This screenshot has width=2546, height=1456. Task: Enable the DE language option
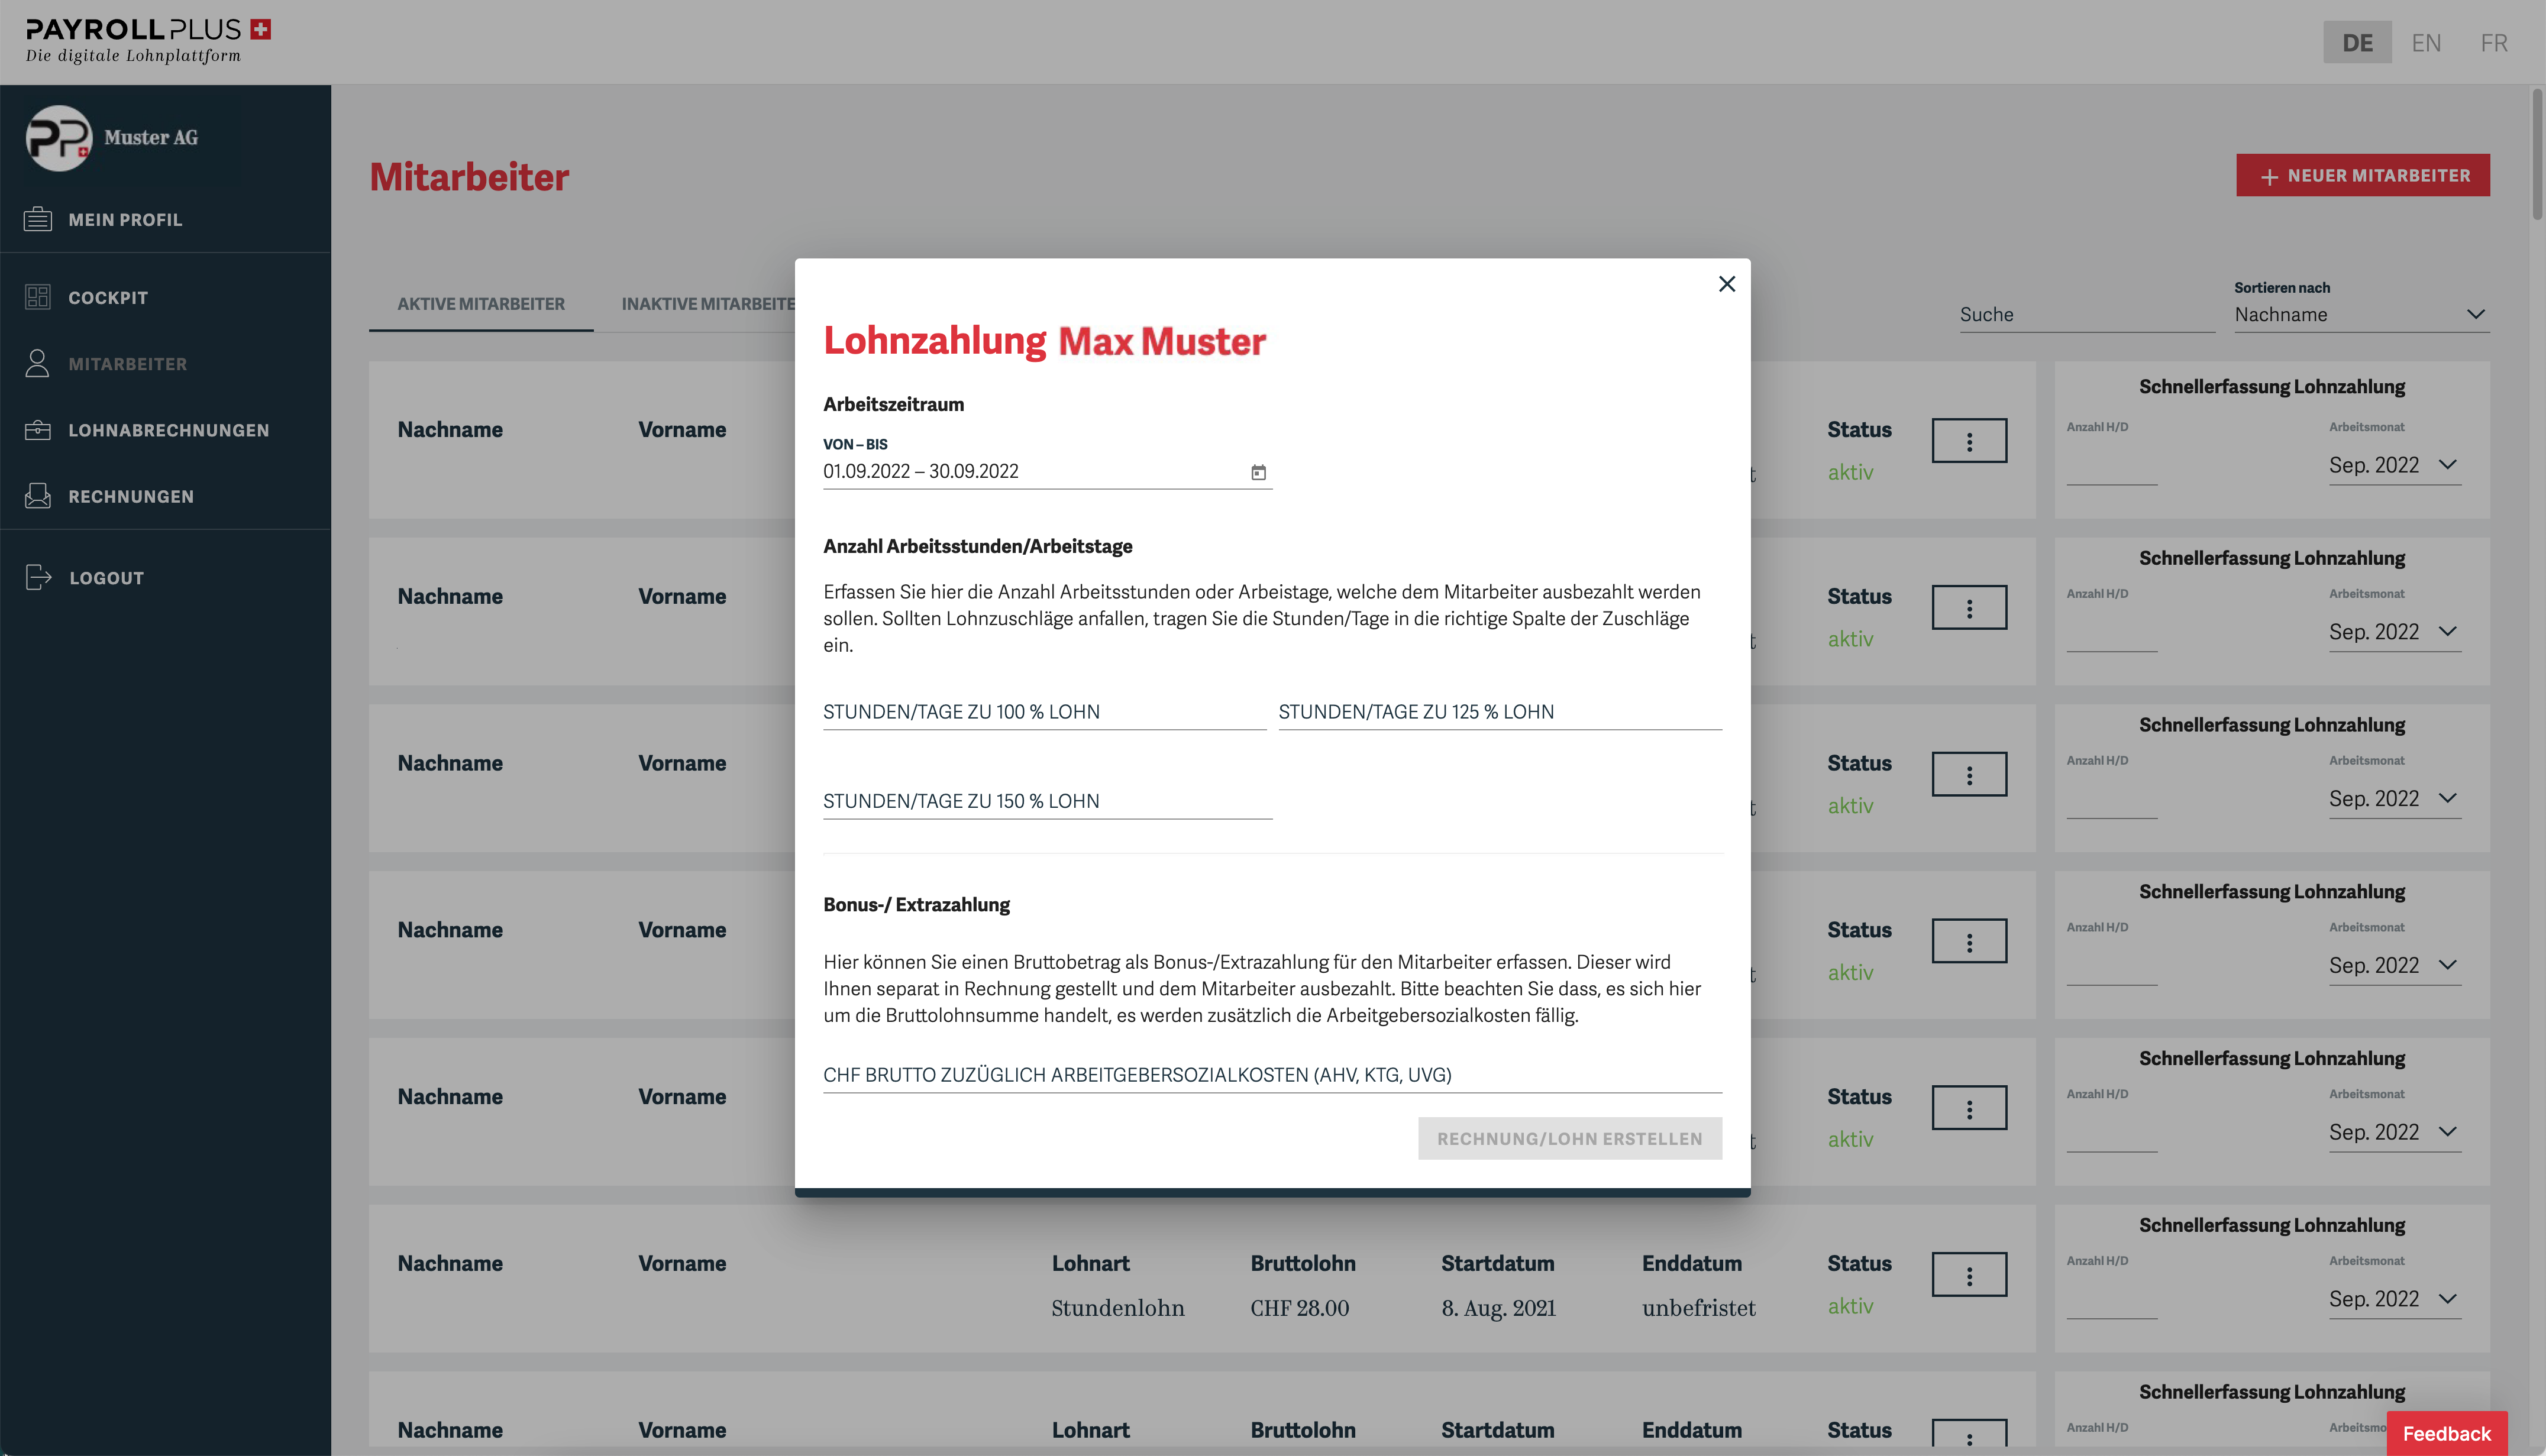tap(2357, 42)
